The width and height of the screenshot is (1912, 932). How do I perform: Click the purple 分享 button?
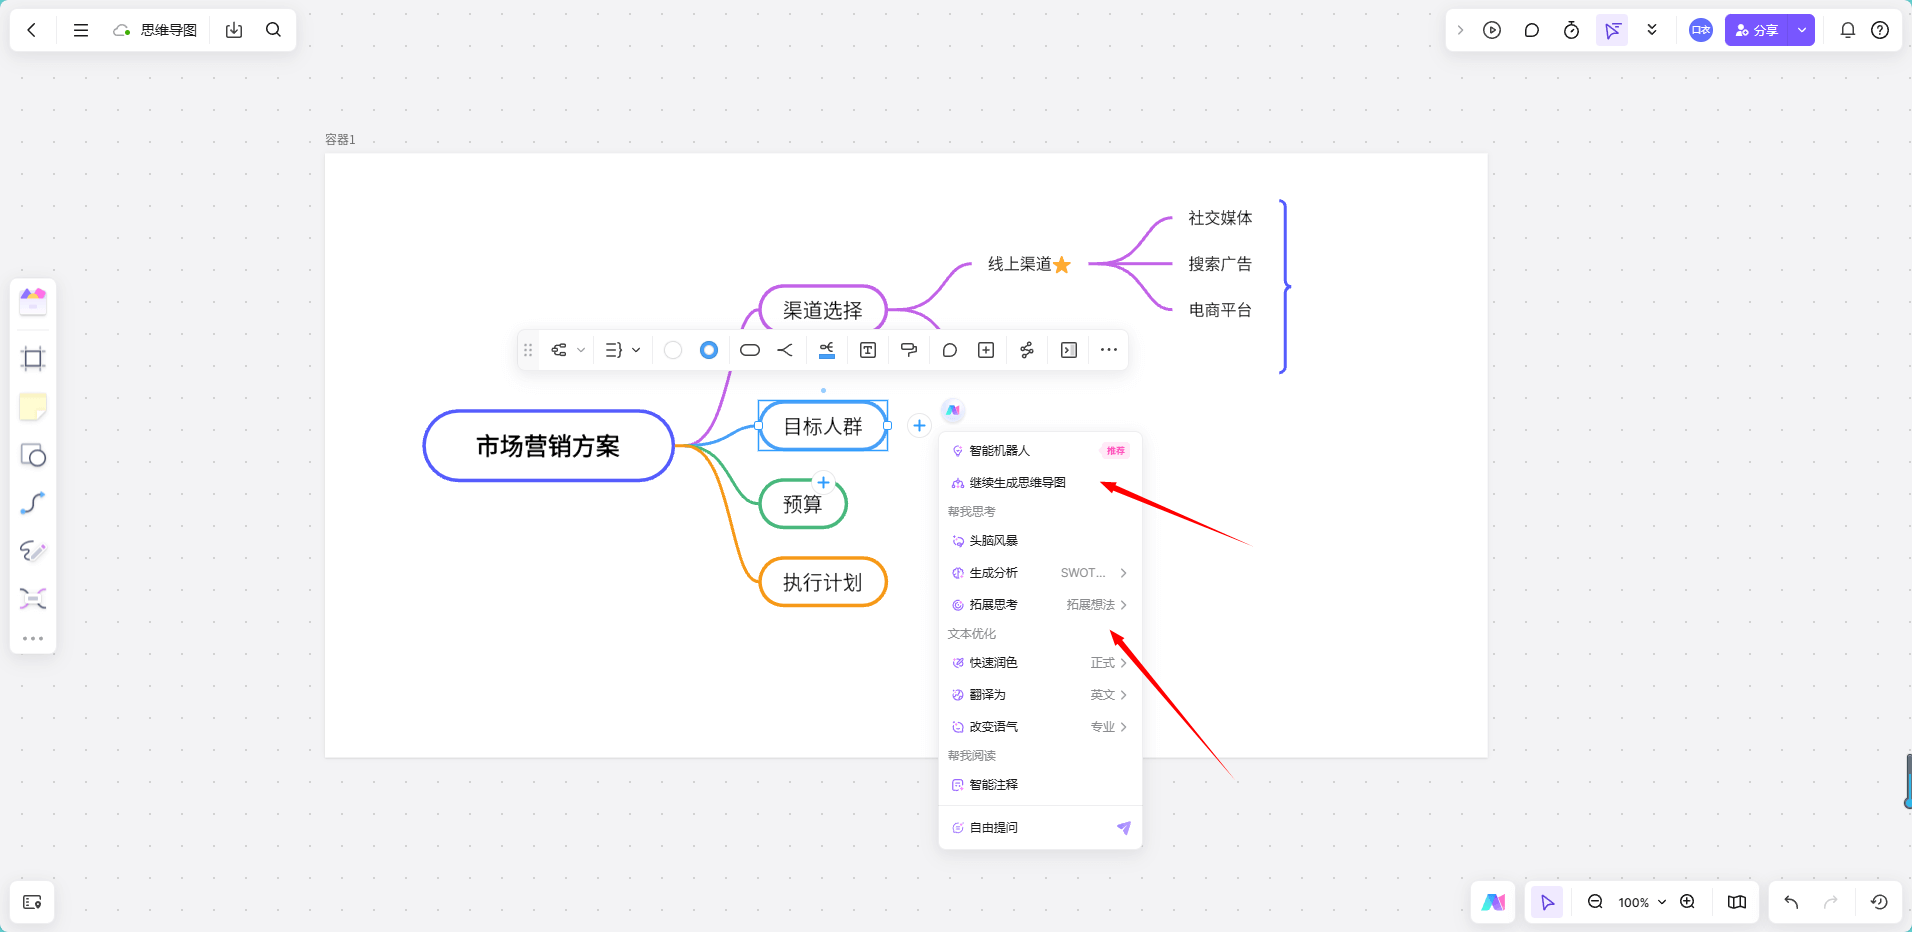pyautogui.click(x=1757, y=30)
